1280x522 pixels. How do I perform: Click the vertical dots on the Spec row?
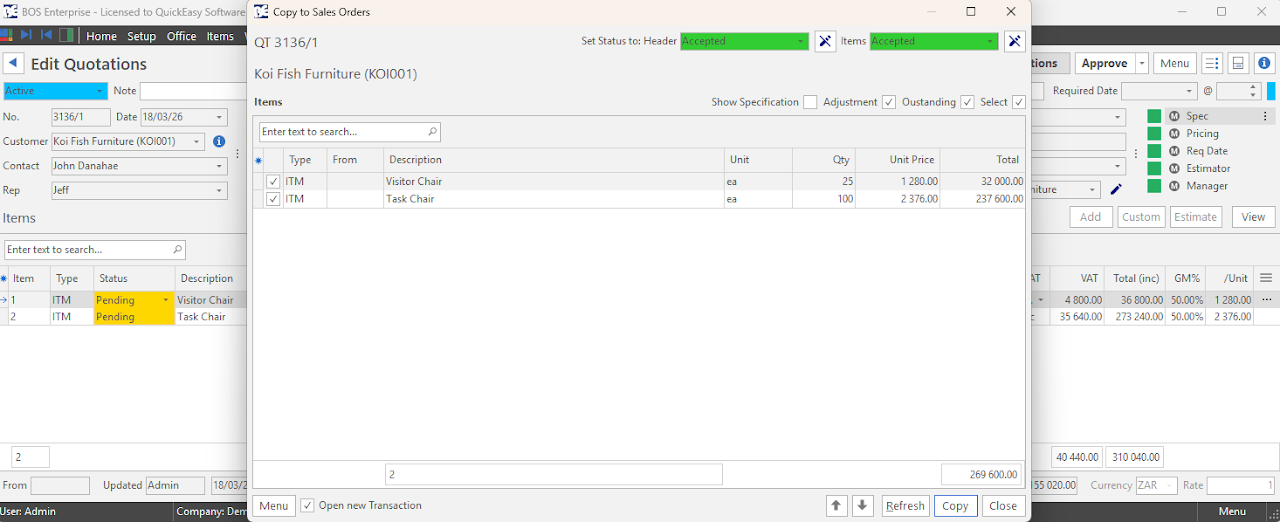coord(1265,117)
